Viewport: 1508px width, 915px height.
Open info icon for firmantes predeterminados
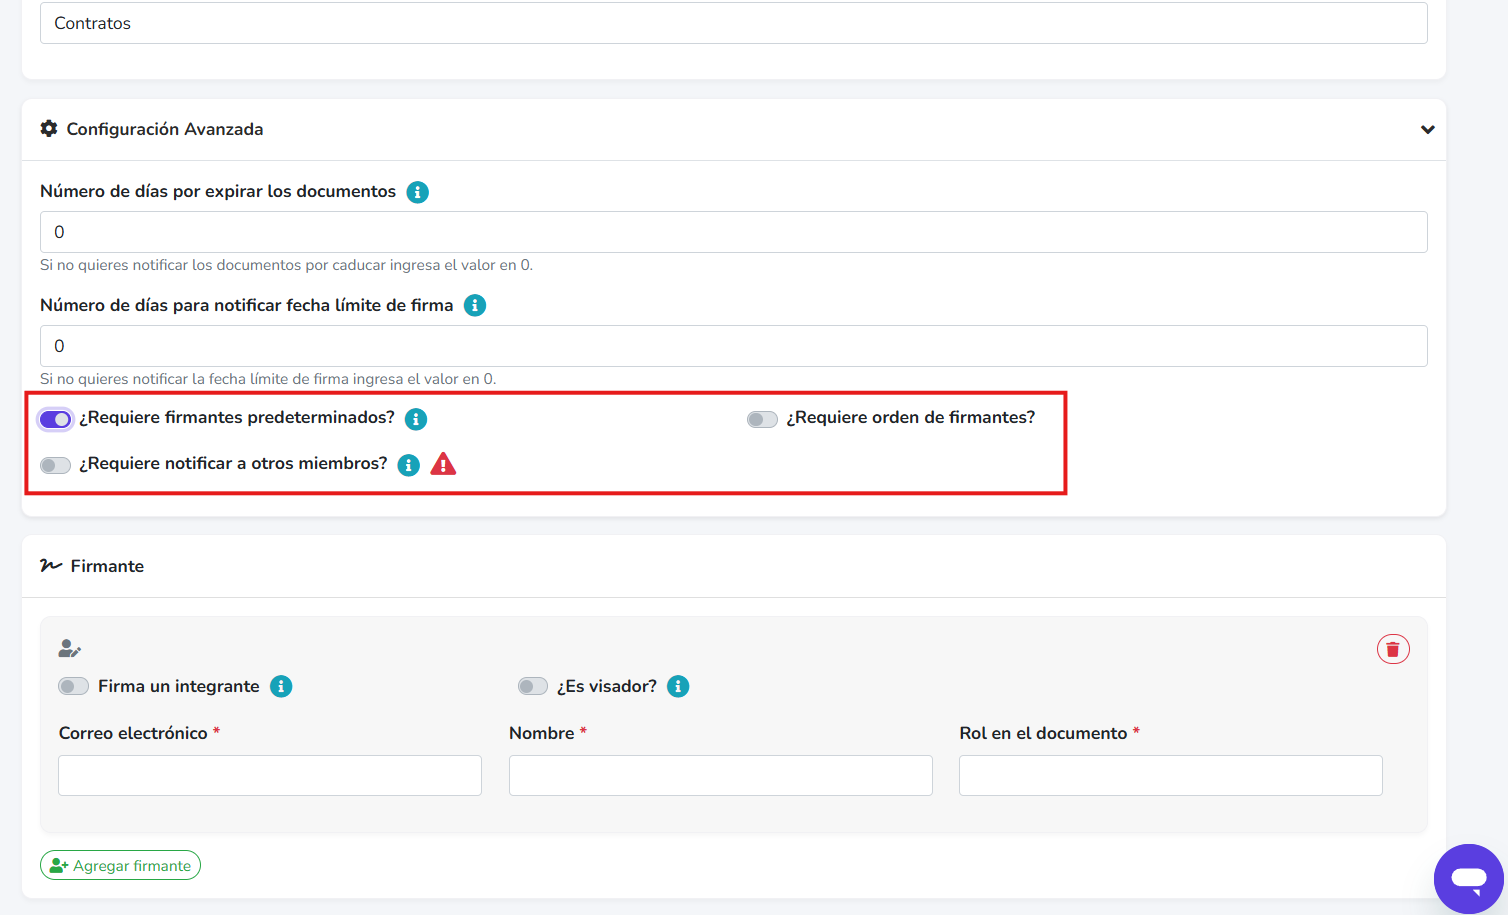tap(416, 419)
